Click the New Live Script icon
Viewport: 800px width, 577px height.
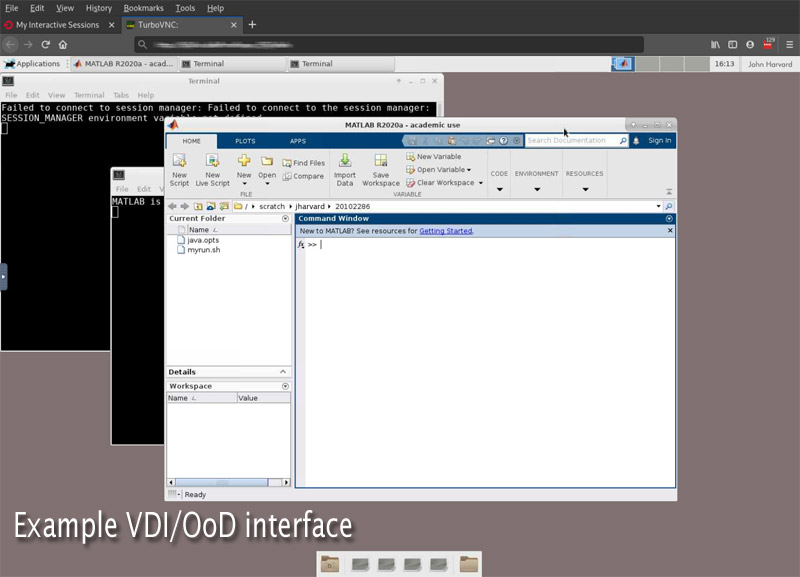coord(212,162)
